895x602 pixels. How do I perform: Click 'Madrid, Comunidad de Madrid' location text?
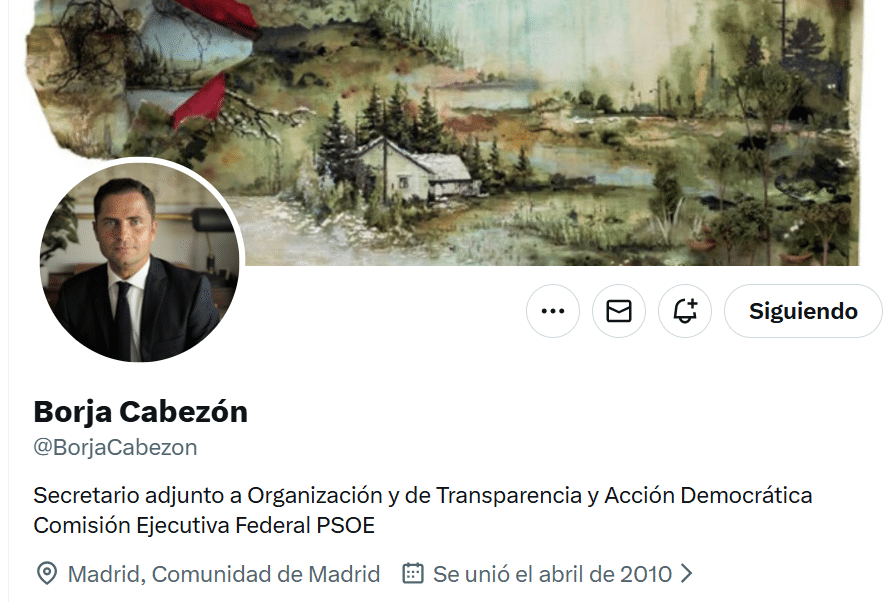tap(224, 574)
